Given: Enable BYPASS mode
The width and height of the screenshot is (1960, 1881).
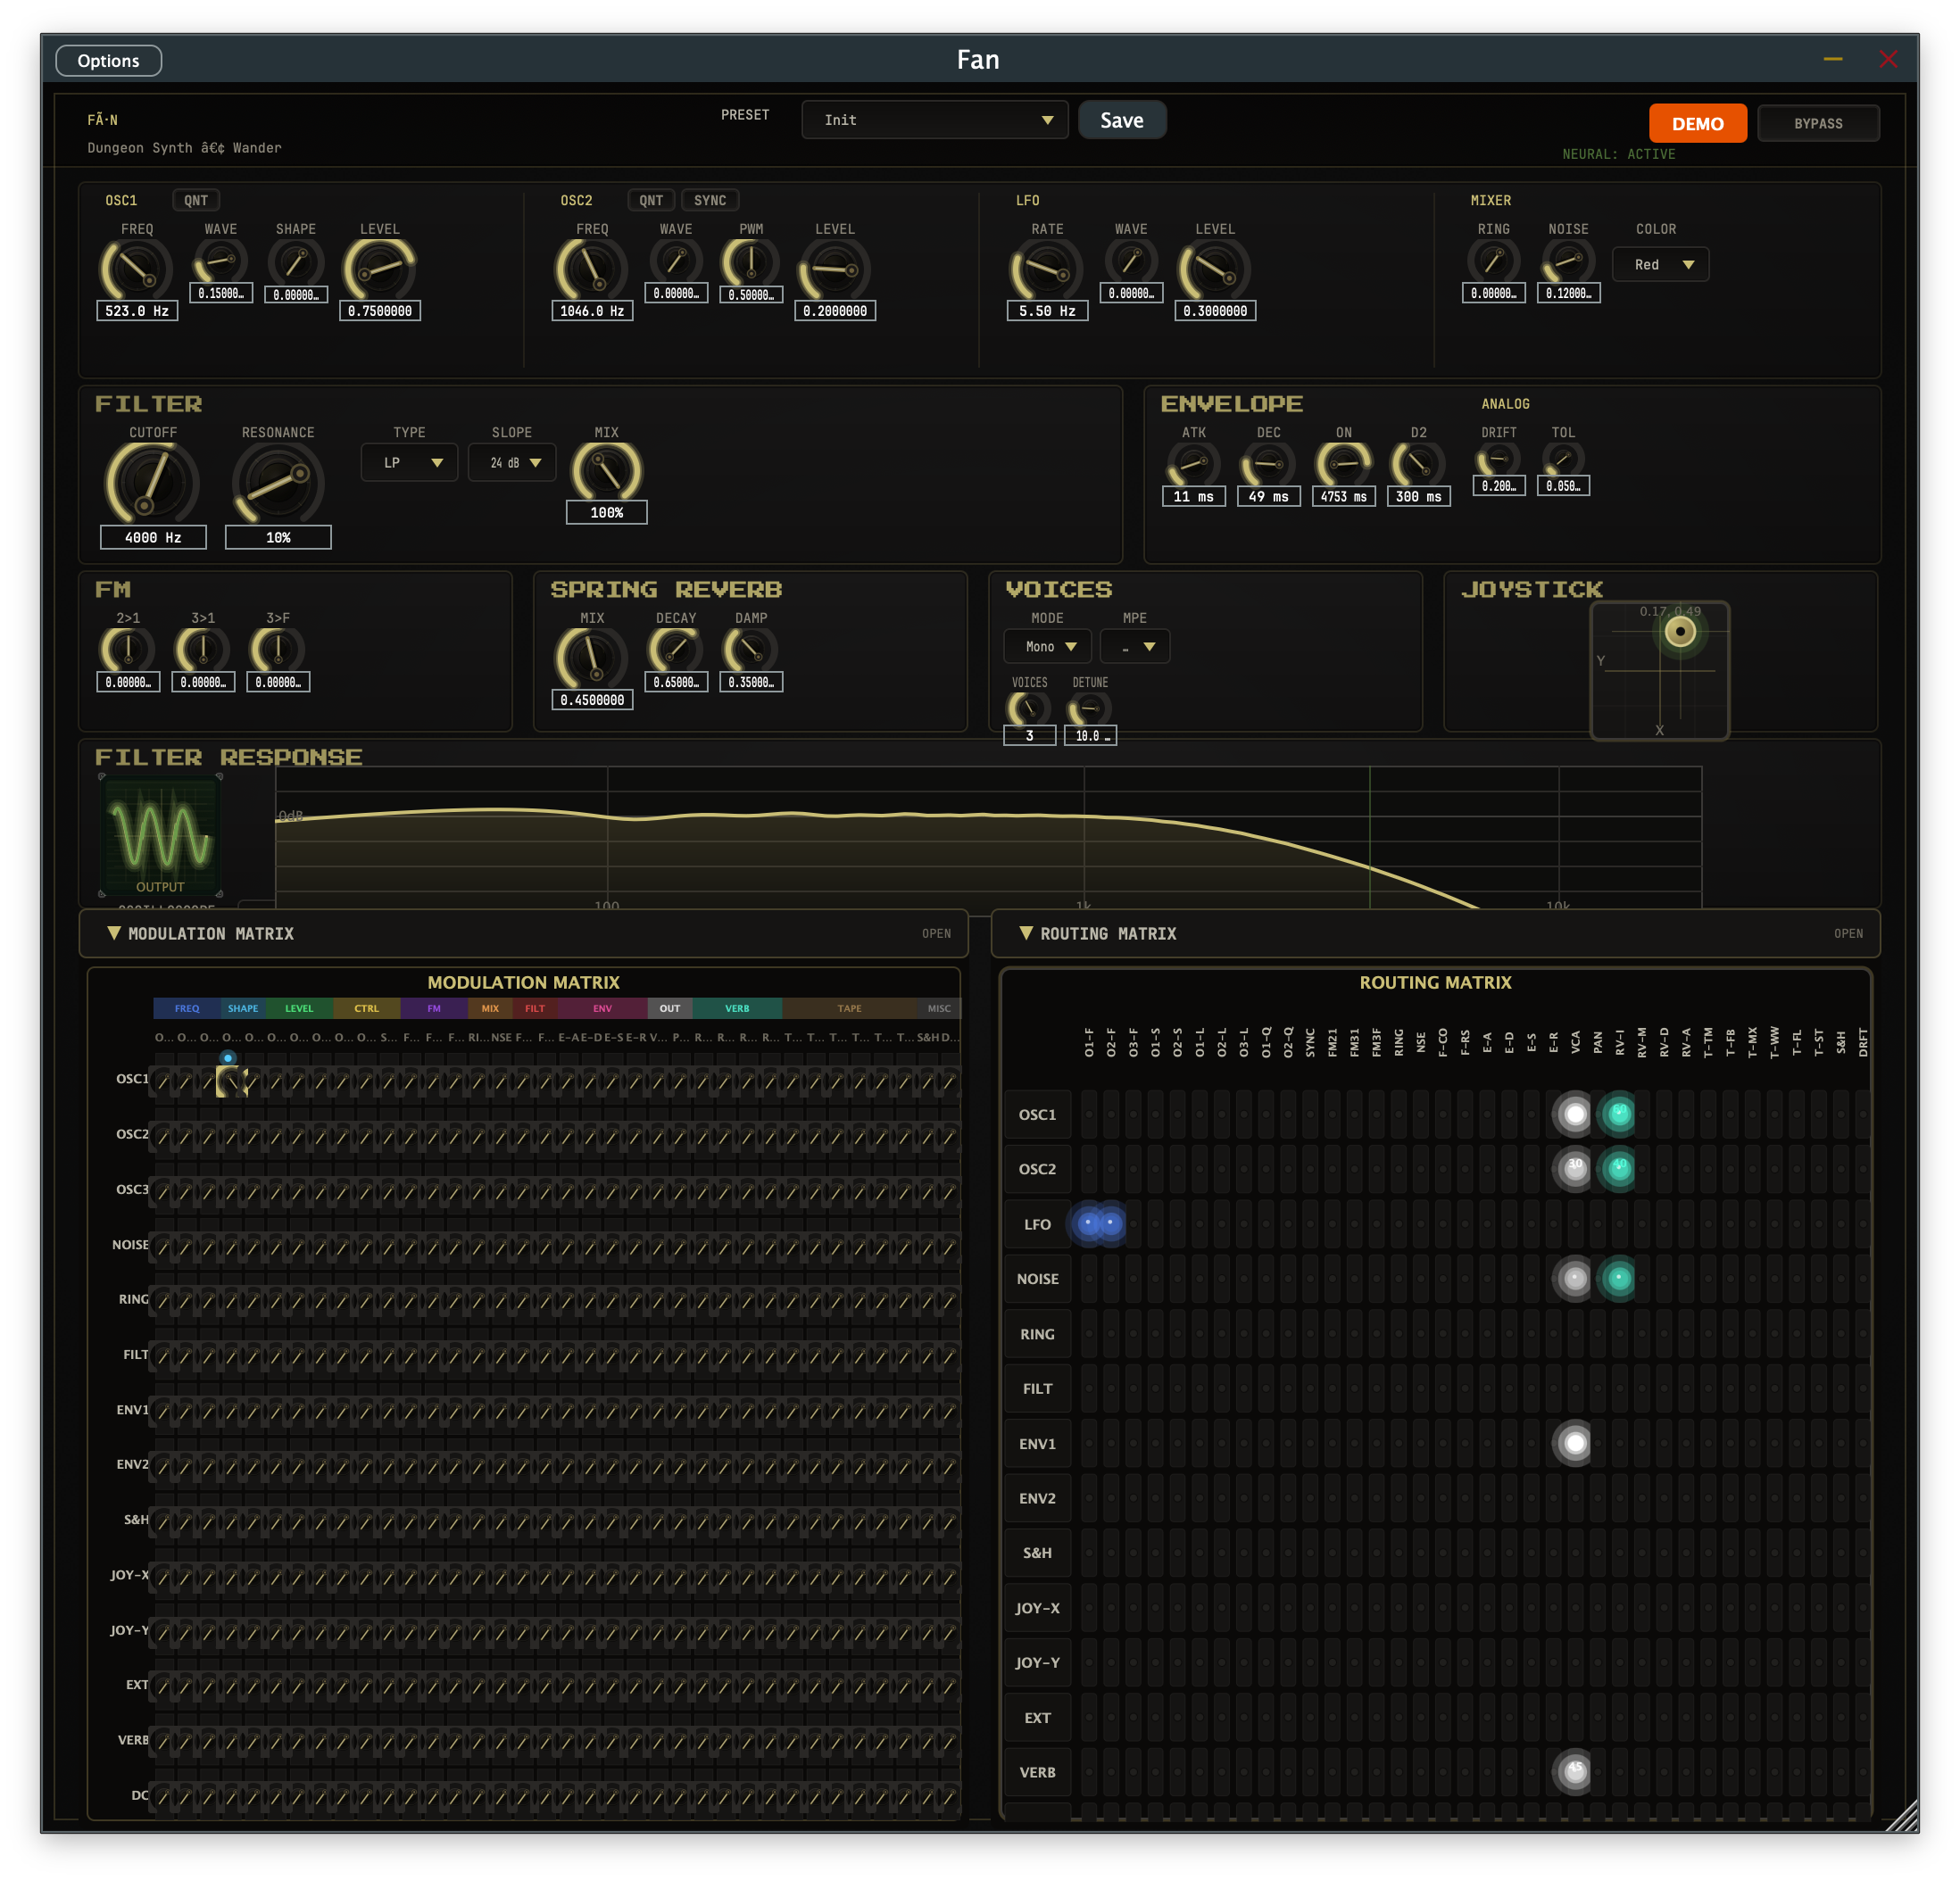Looking at the screenshot, I should (x=1818, y=122).
